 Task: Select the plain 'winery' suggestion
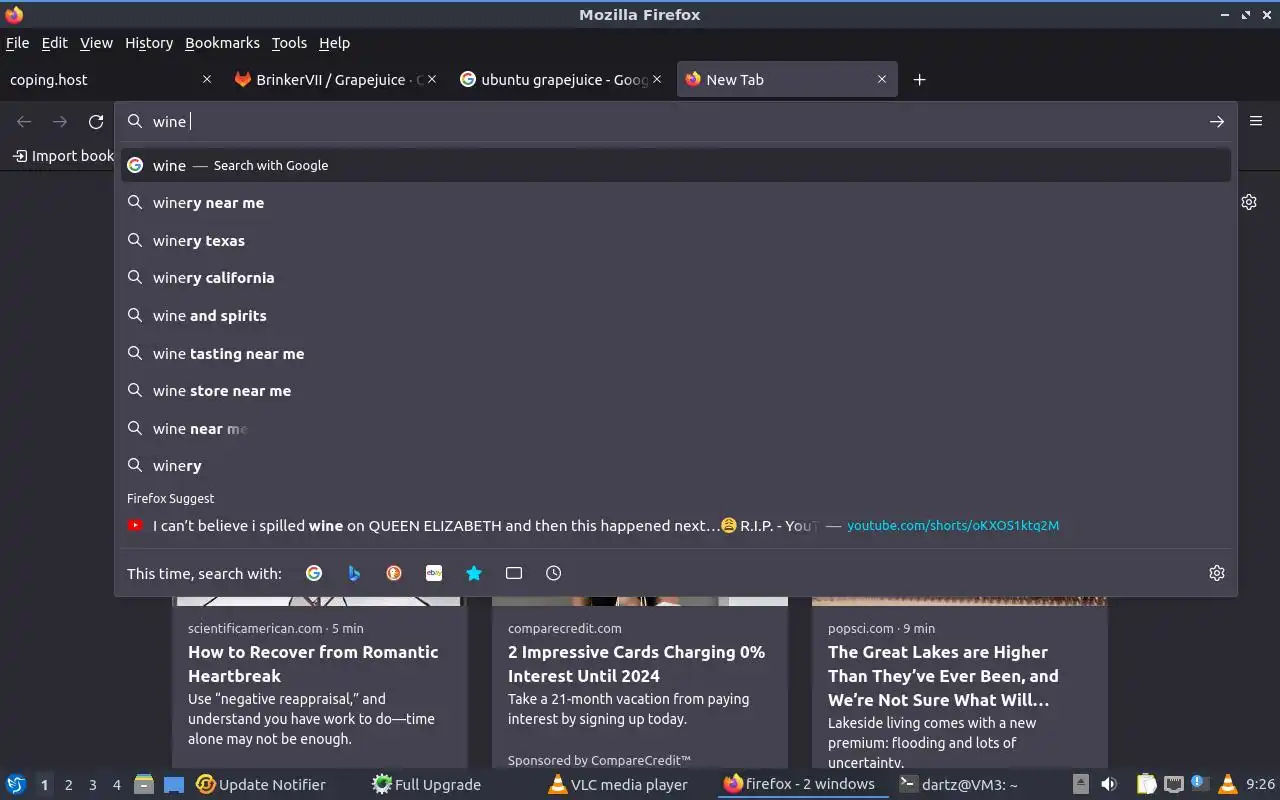click(676, 466)
